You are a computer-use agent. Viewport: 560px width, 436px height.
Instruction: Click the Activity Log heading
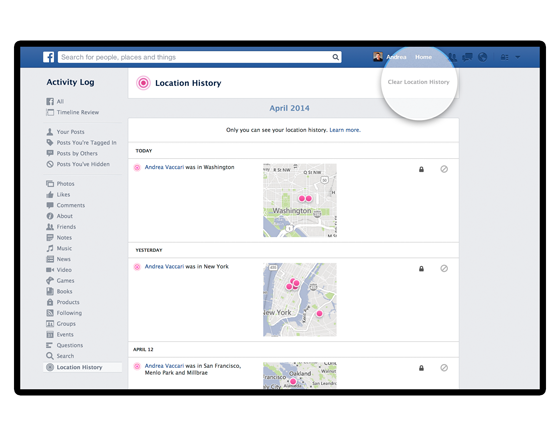pyautogui.click(x=70, y=82)
